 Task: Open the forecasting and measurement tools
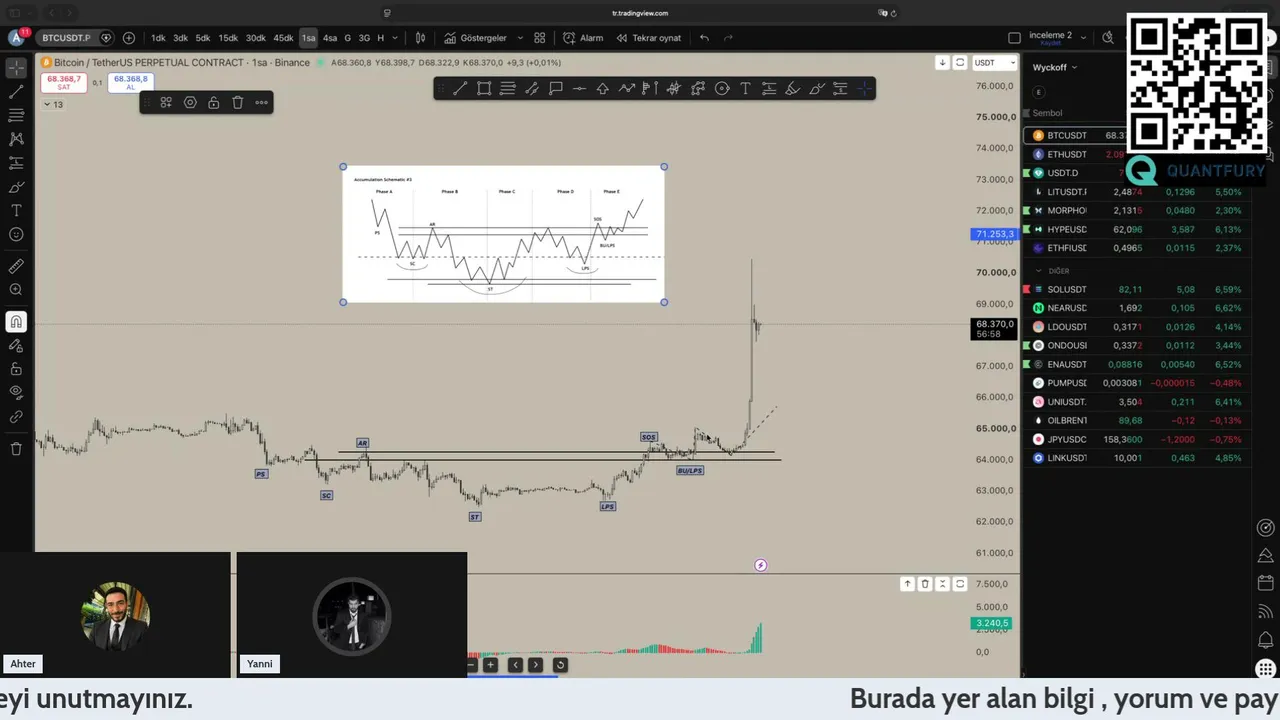coord(16,163)
